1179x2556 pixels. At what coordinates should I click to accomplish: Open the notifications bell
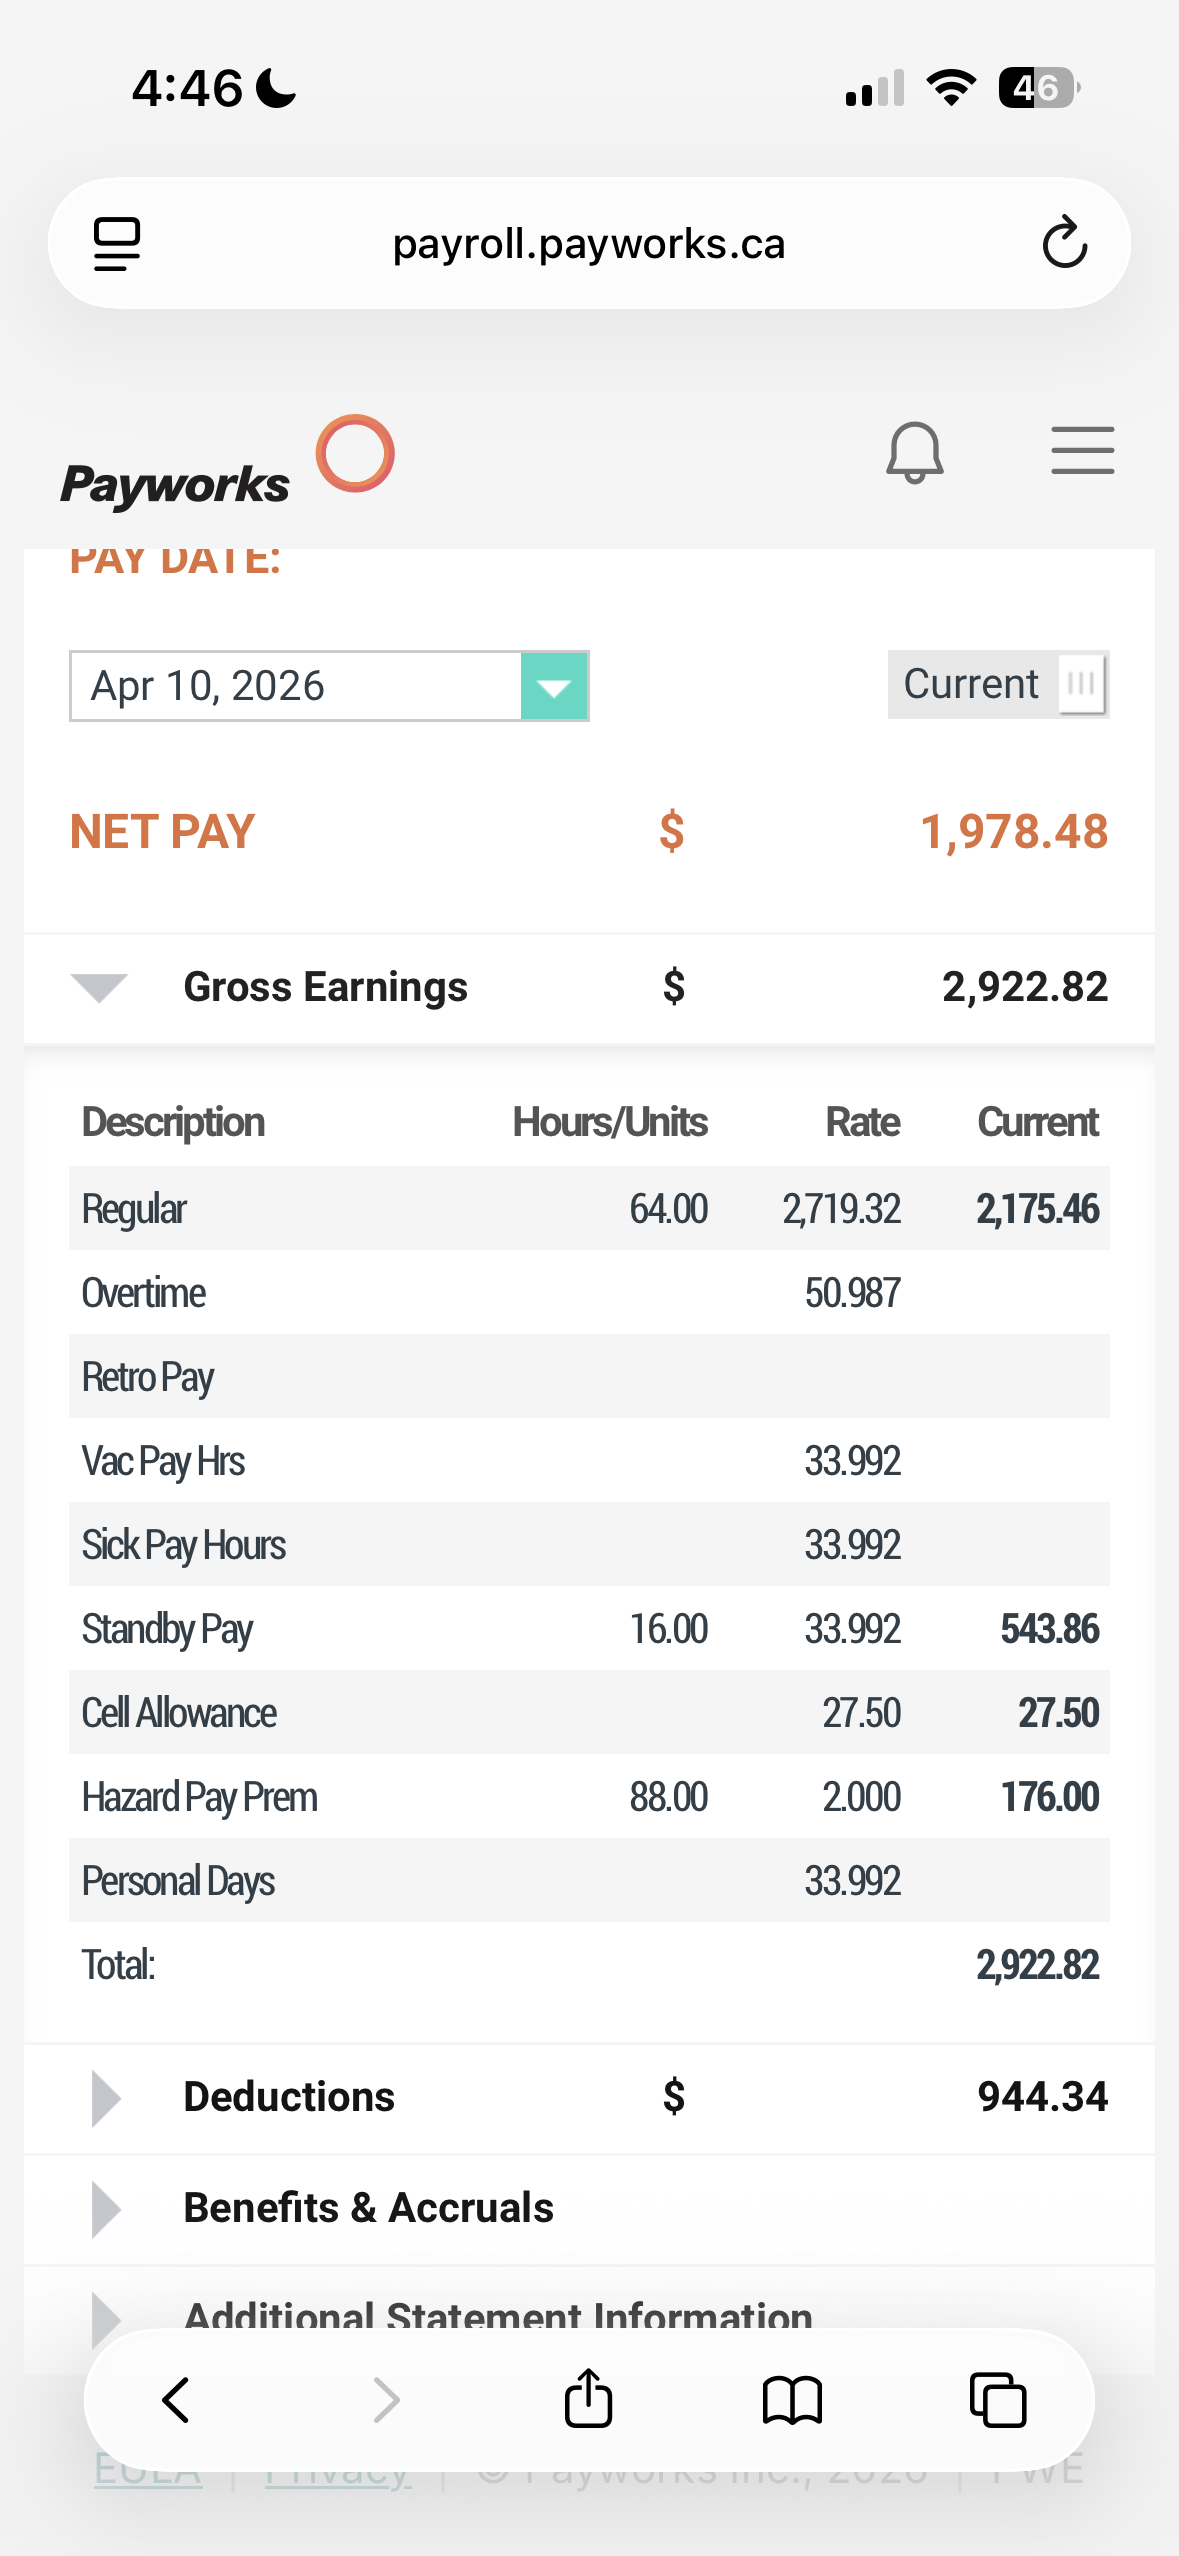pyautogui.click(x=914, y=452)
